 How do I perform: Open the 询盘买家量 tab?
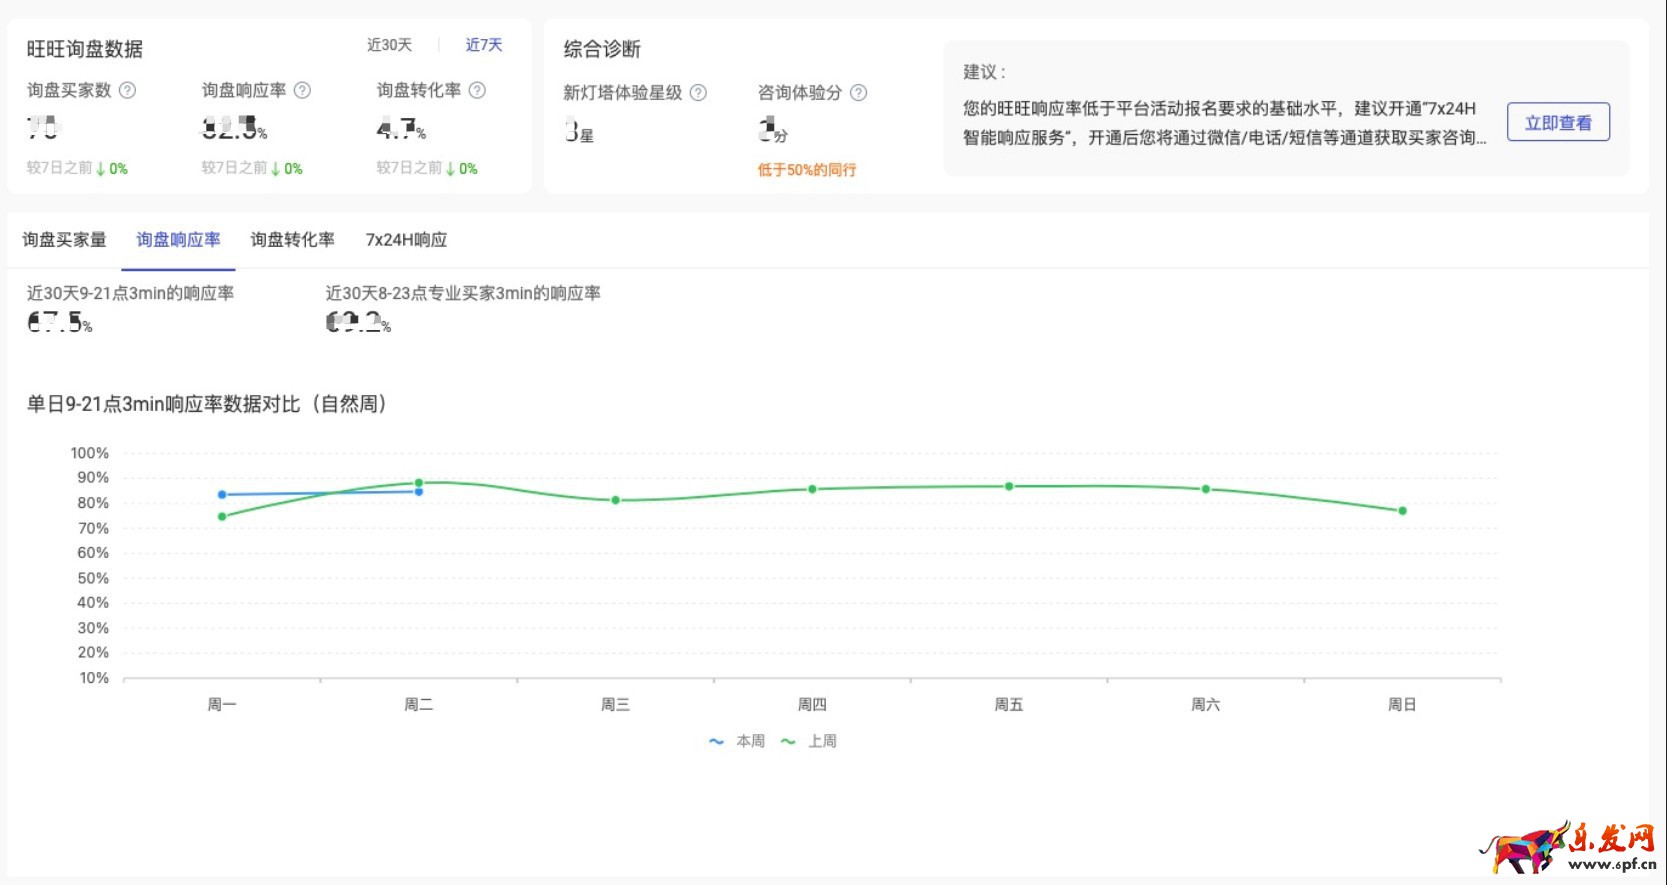(x=64, y=240)
